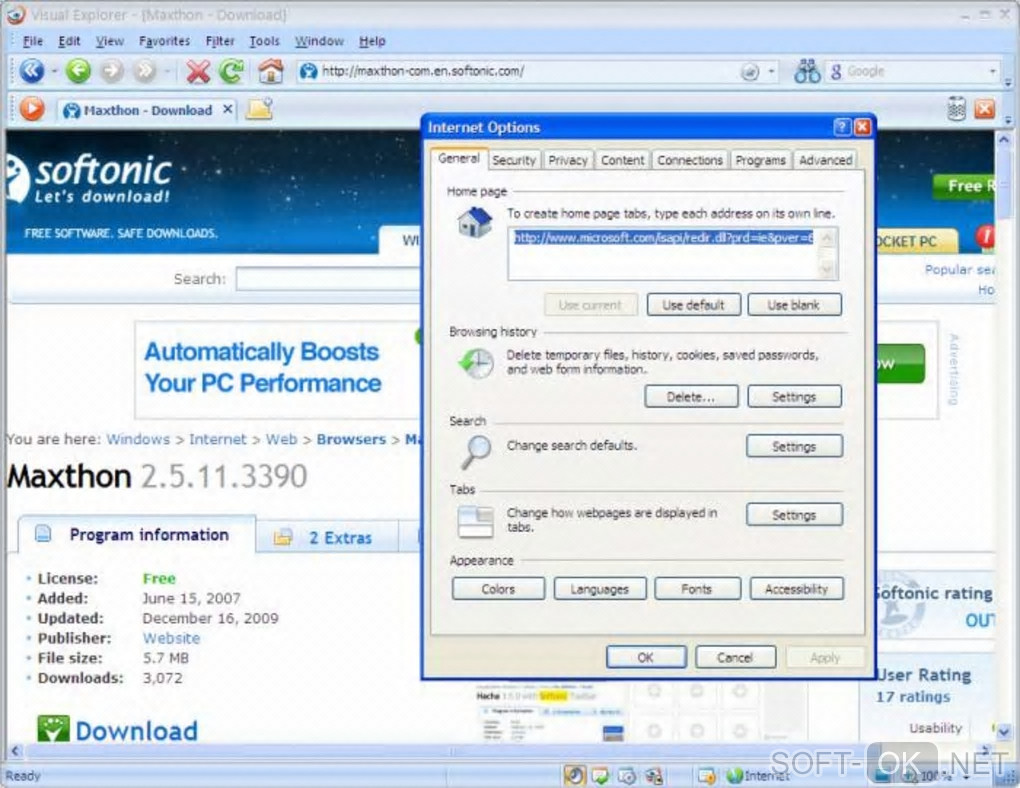Refresh the page with the green arrows icon
This screenshot has height=788, width=1020.
232,72
